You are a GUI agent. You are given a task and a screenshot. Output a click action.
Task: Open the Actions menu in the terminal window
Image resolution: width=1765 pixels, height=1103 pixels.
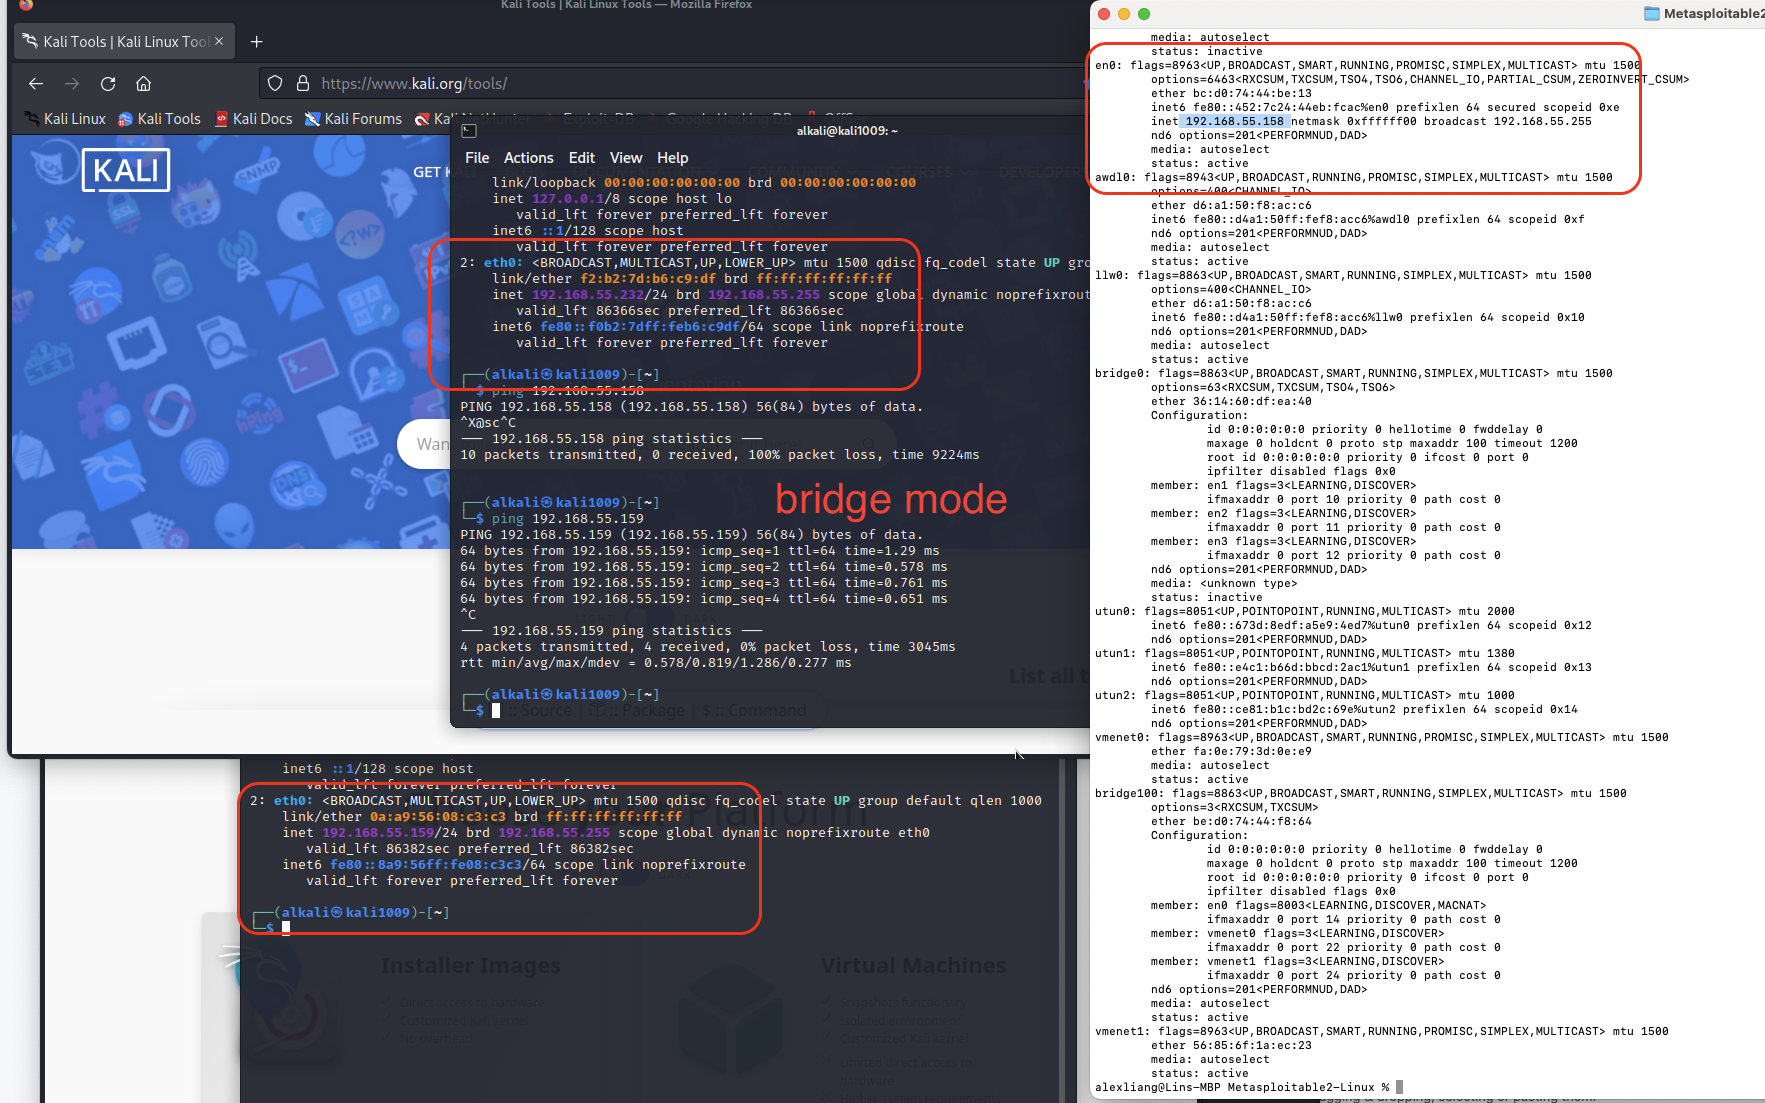pyautogui.click(x=528, y=158)
